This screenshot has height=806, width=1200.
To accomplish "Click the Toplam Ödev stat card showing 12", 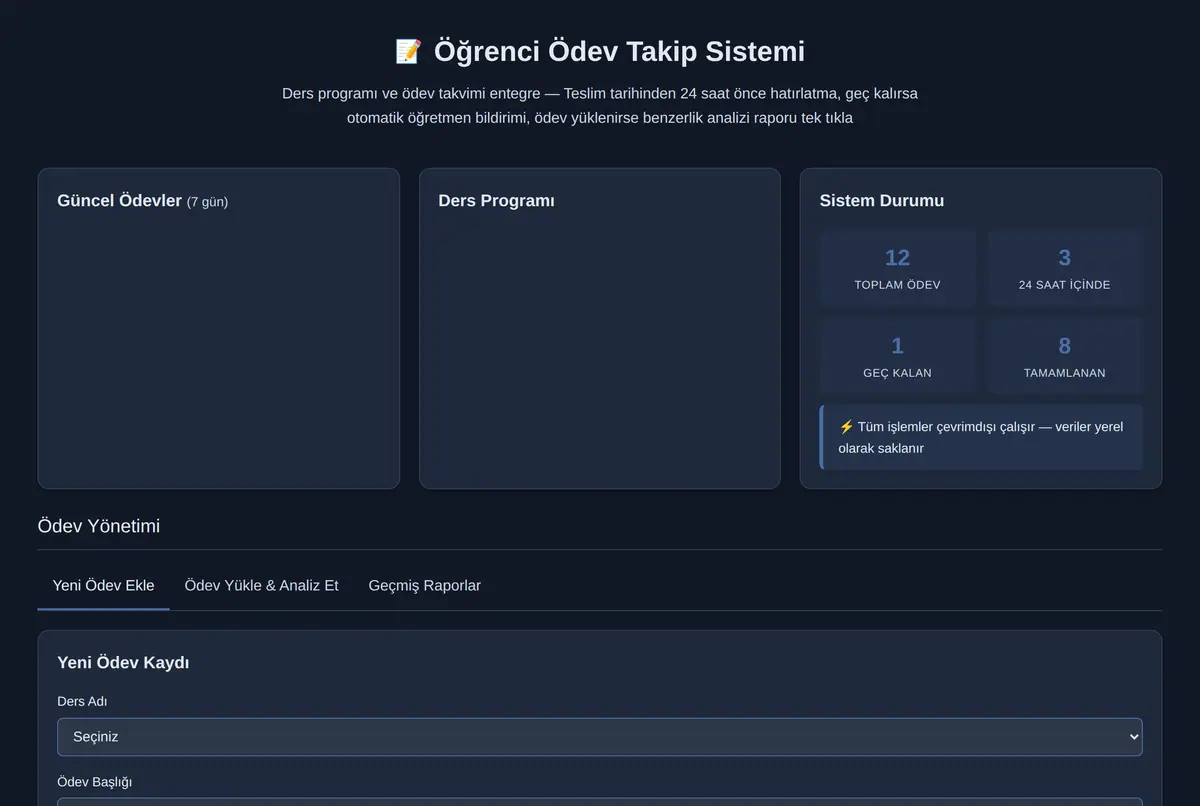I will tap(897, 268).
